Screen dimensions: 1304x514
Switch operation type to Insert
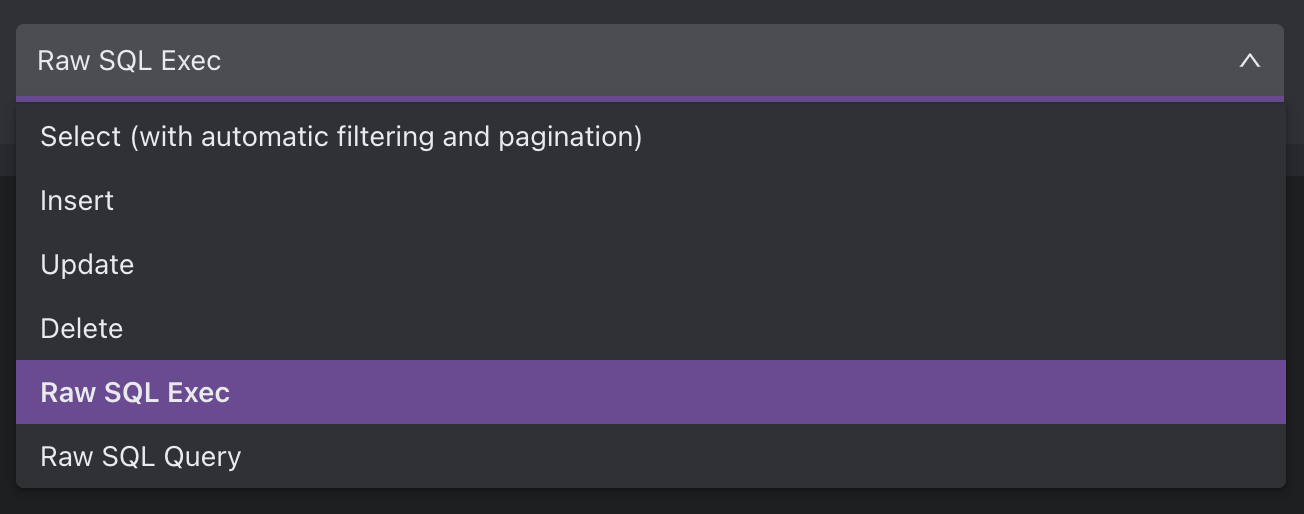point(650,200)
